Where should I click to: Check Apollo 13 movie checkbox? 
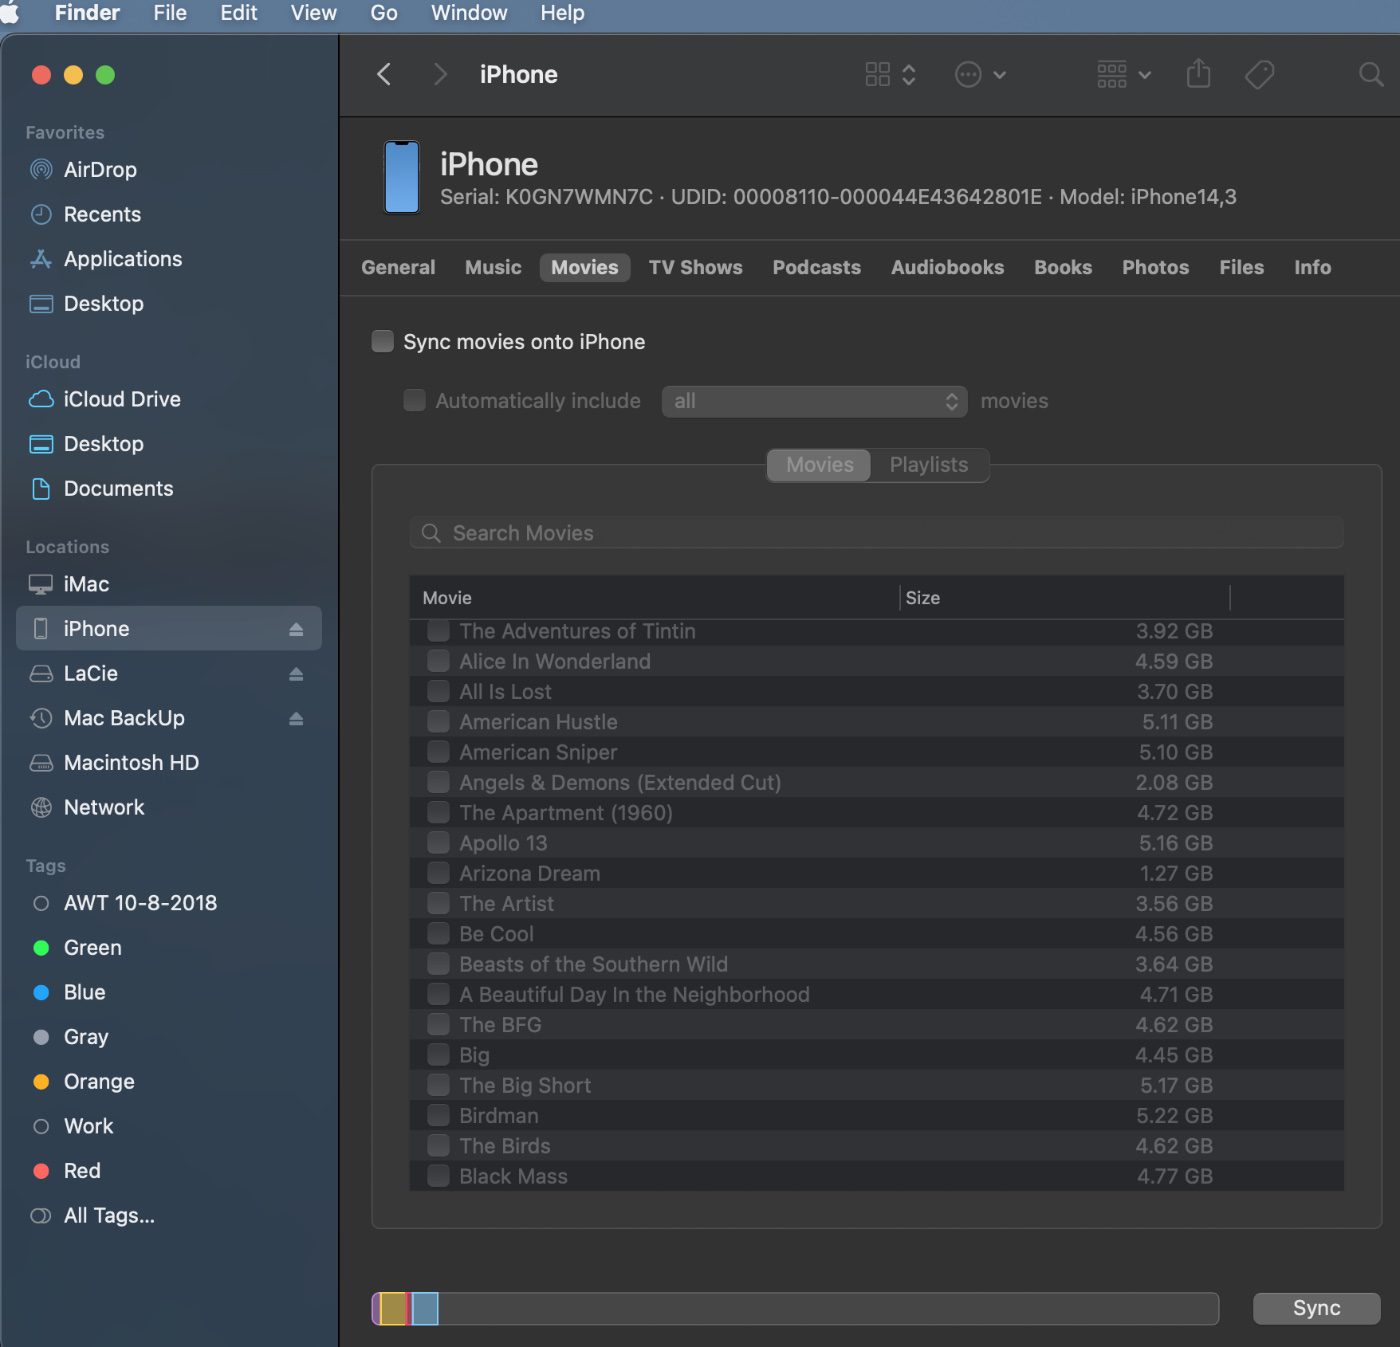[438, 843]
